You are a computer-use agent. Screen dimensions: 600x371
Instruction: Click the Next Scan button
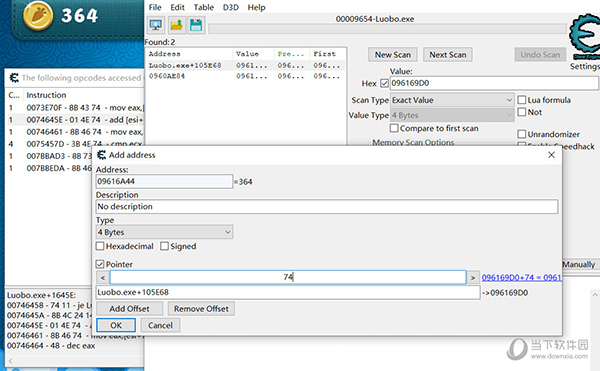tap(448, 55)
